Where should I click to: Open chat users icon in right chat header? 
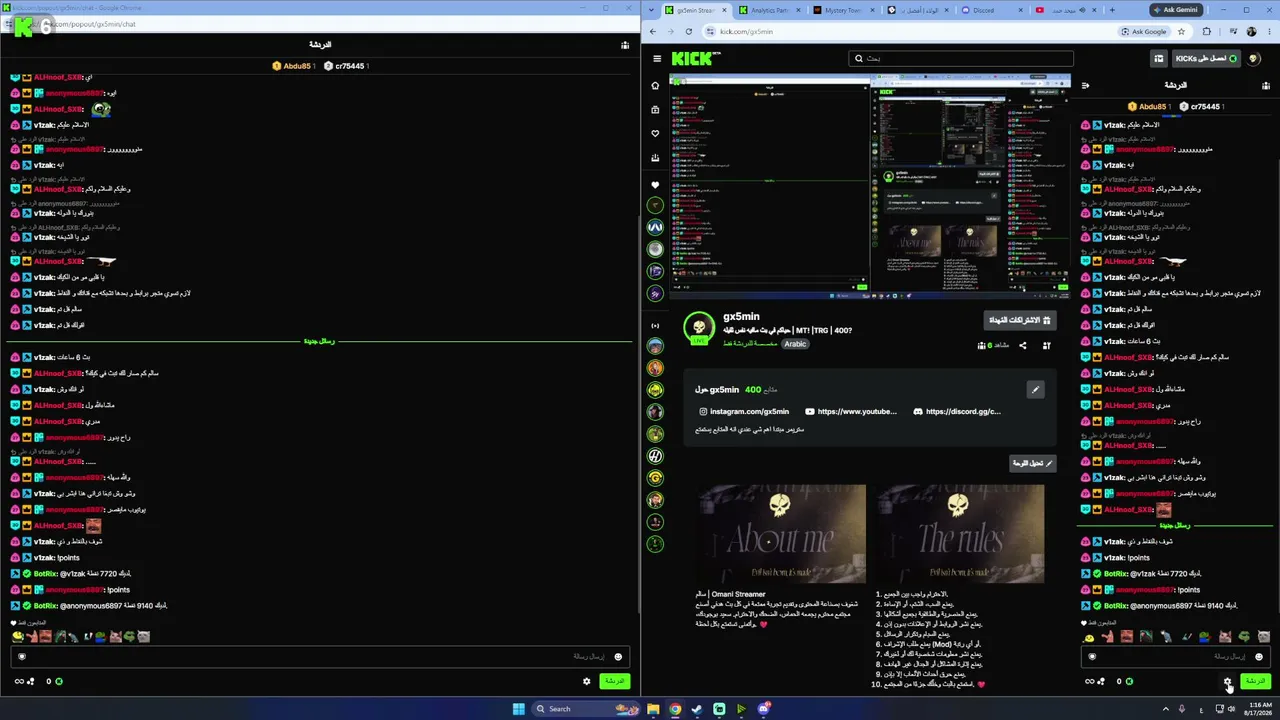click(x=1264, y=86)
